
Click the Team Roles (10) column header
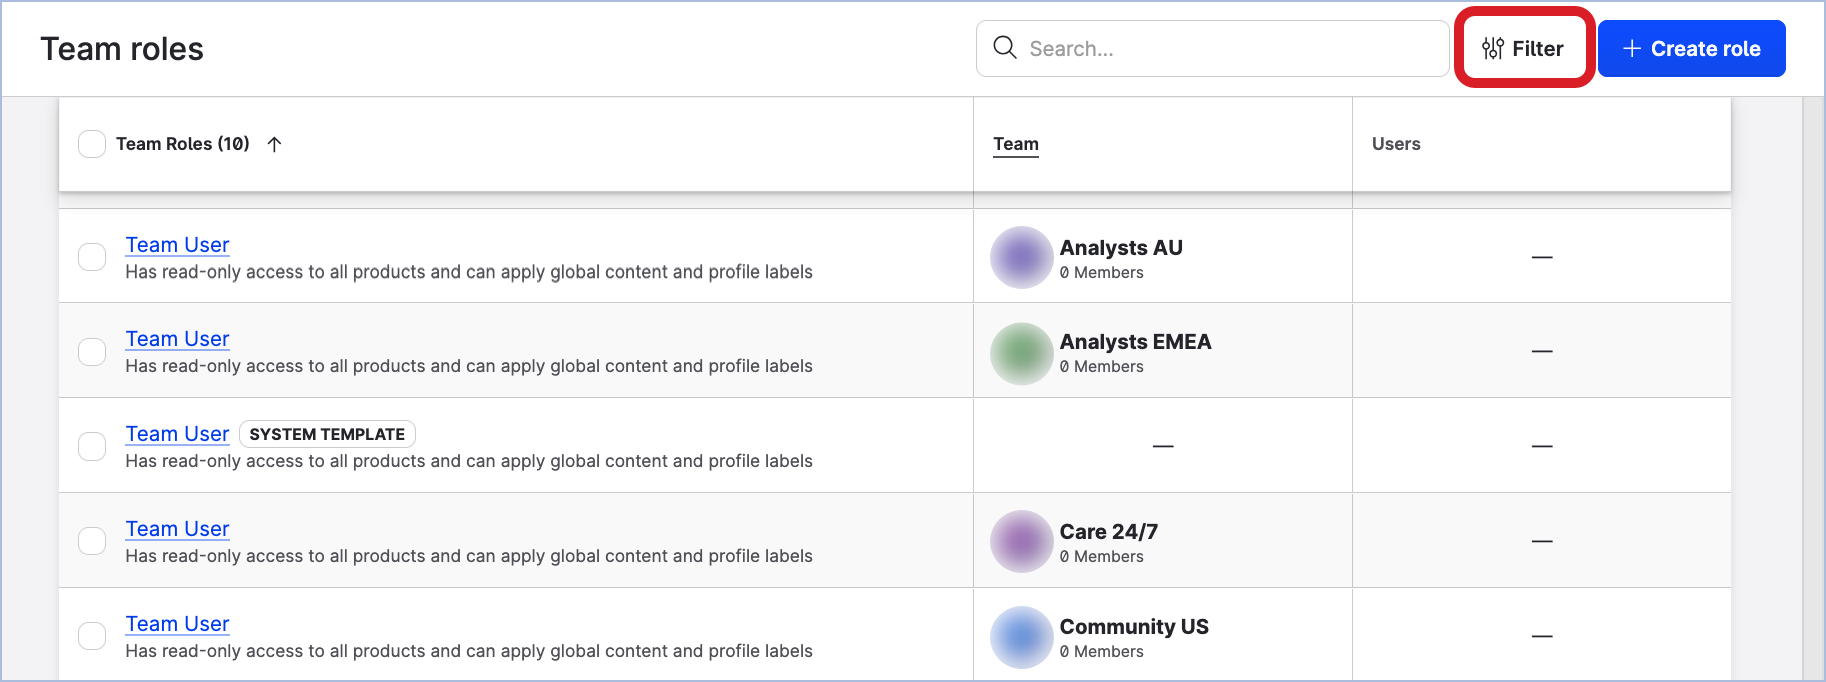pos(182,144)
